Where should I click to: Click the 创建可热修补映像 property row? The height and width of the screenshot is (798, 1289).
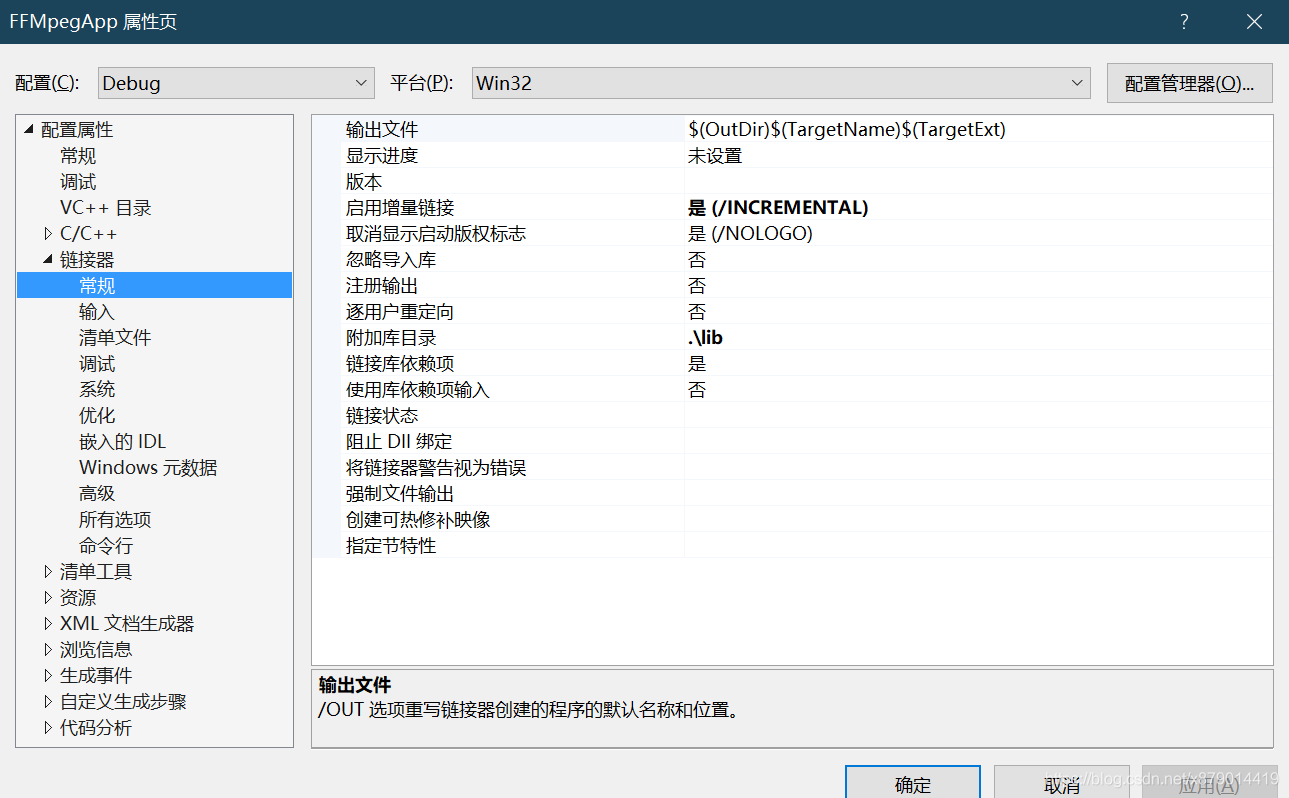(792, 519)
